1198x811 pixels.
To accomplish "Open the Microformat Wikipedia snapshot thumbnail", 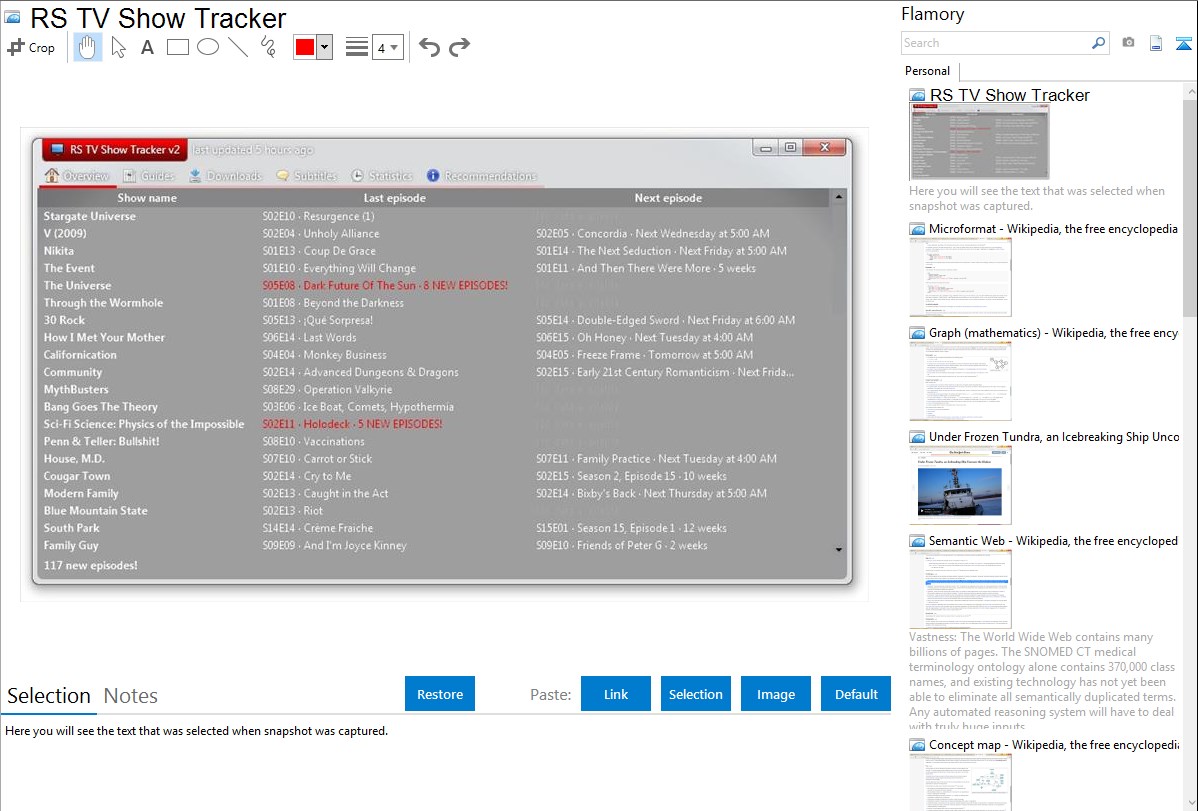I will (960, 277).
